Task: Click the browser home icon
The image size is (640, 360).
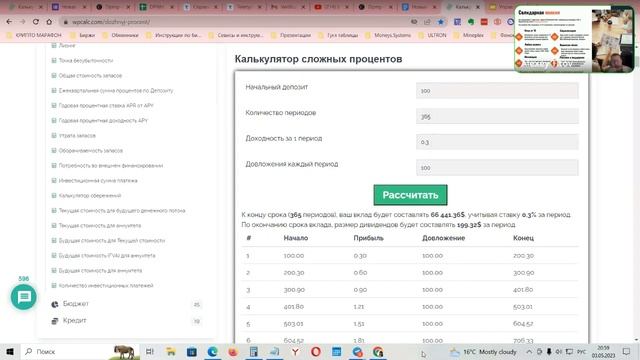Action: 49,22
